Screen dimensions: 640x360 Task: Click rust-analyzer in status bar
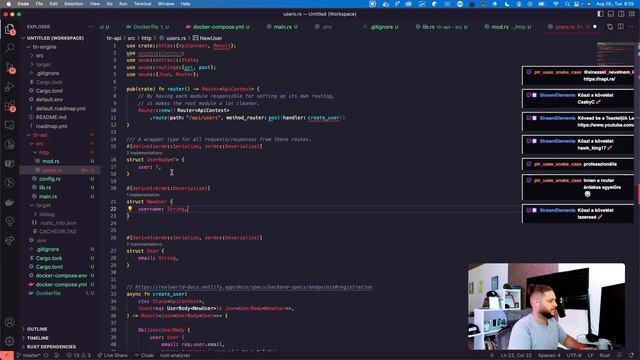click(x=175, y=356)
